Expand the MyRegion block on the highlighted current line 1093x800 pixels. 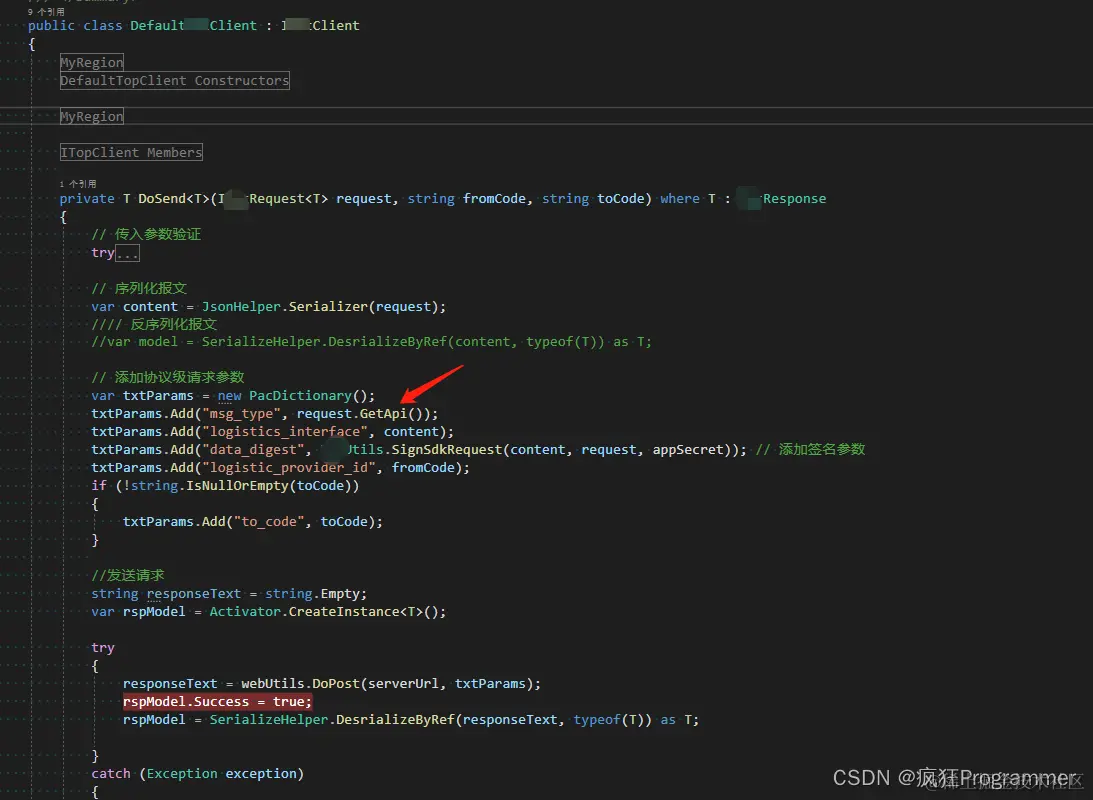tap(91, 116)
